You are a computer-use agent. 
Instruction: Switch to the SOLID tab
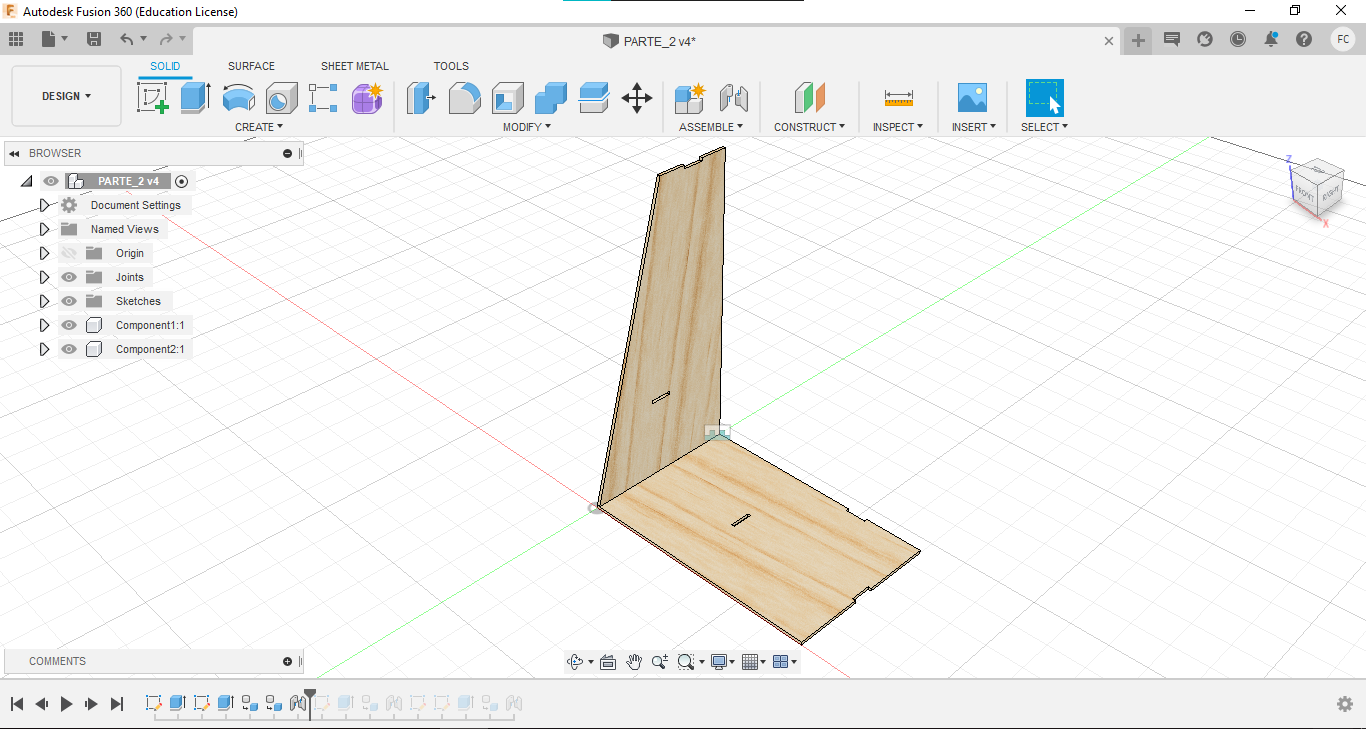(x=165, y=66)
